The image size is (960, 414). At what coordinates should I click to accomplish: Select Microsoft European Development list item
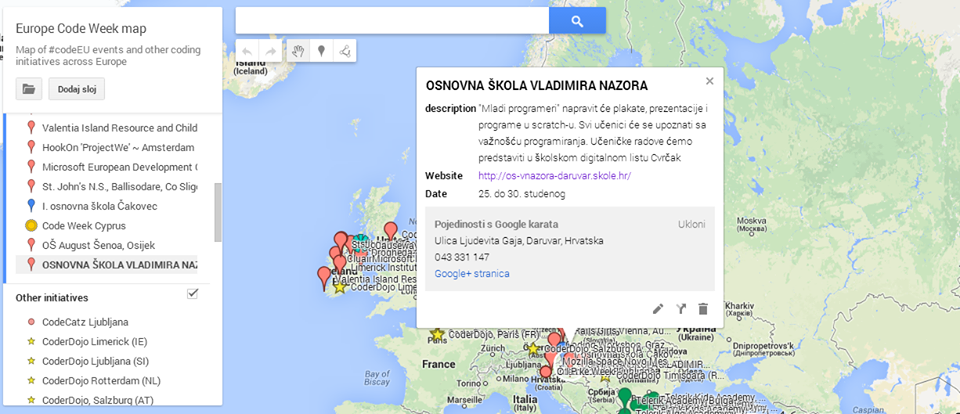(x=119, y=167)
